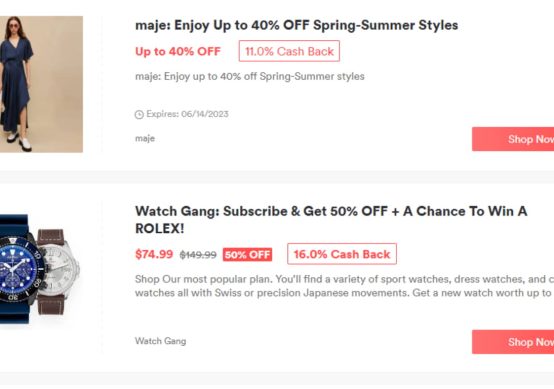Click the Shop Now button for Watch Gang
The image size is (554, 389).
click(513, 342)
